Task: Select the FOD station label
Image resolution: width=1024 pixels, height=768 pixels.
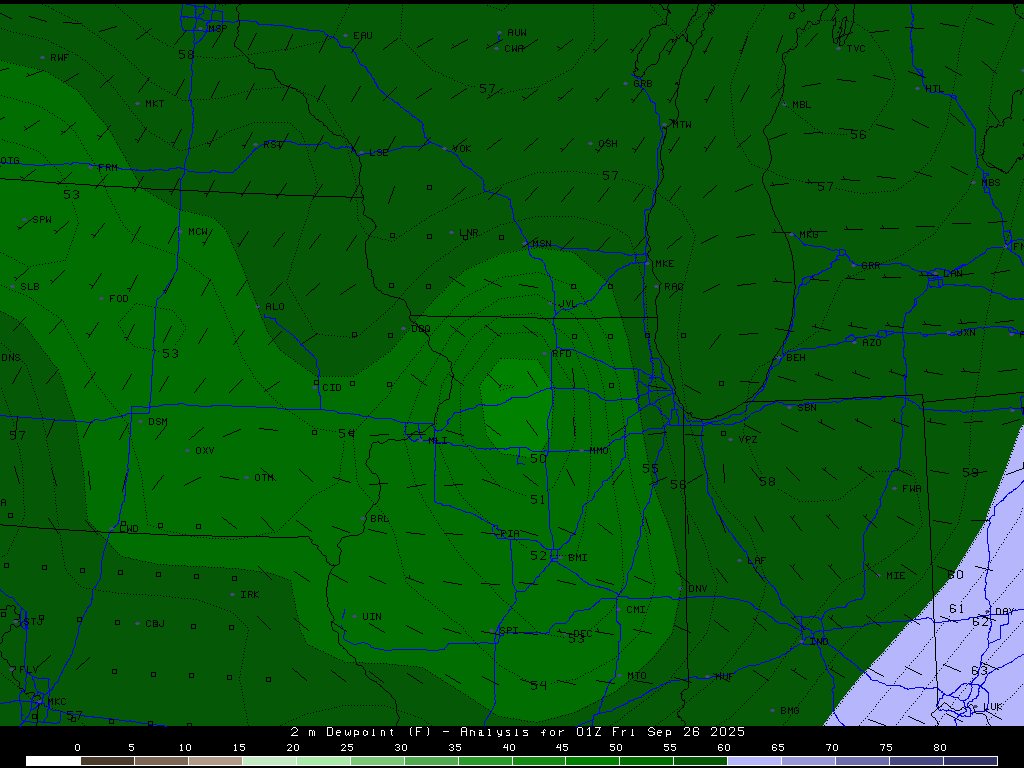Action: click(x=119, y=298)
